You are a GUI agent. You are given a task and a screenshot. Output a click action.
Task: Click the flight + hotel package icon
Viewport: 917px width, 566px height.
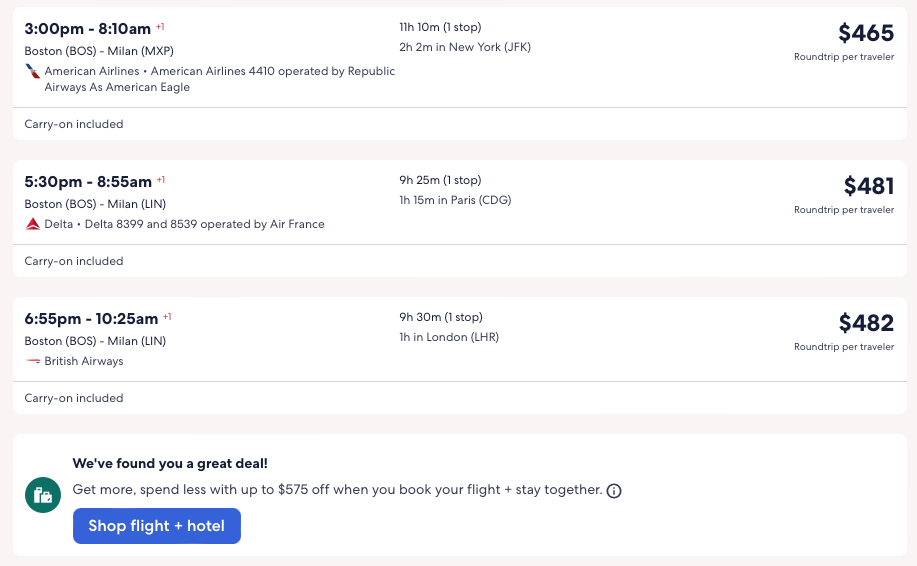pos(43,494)
